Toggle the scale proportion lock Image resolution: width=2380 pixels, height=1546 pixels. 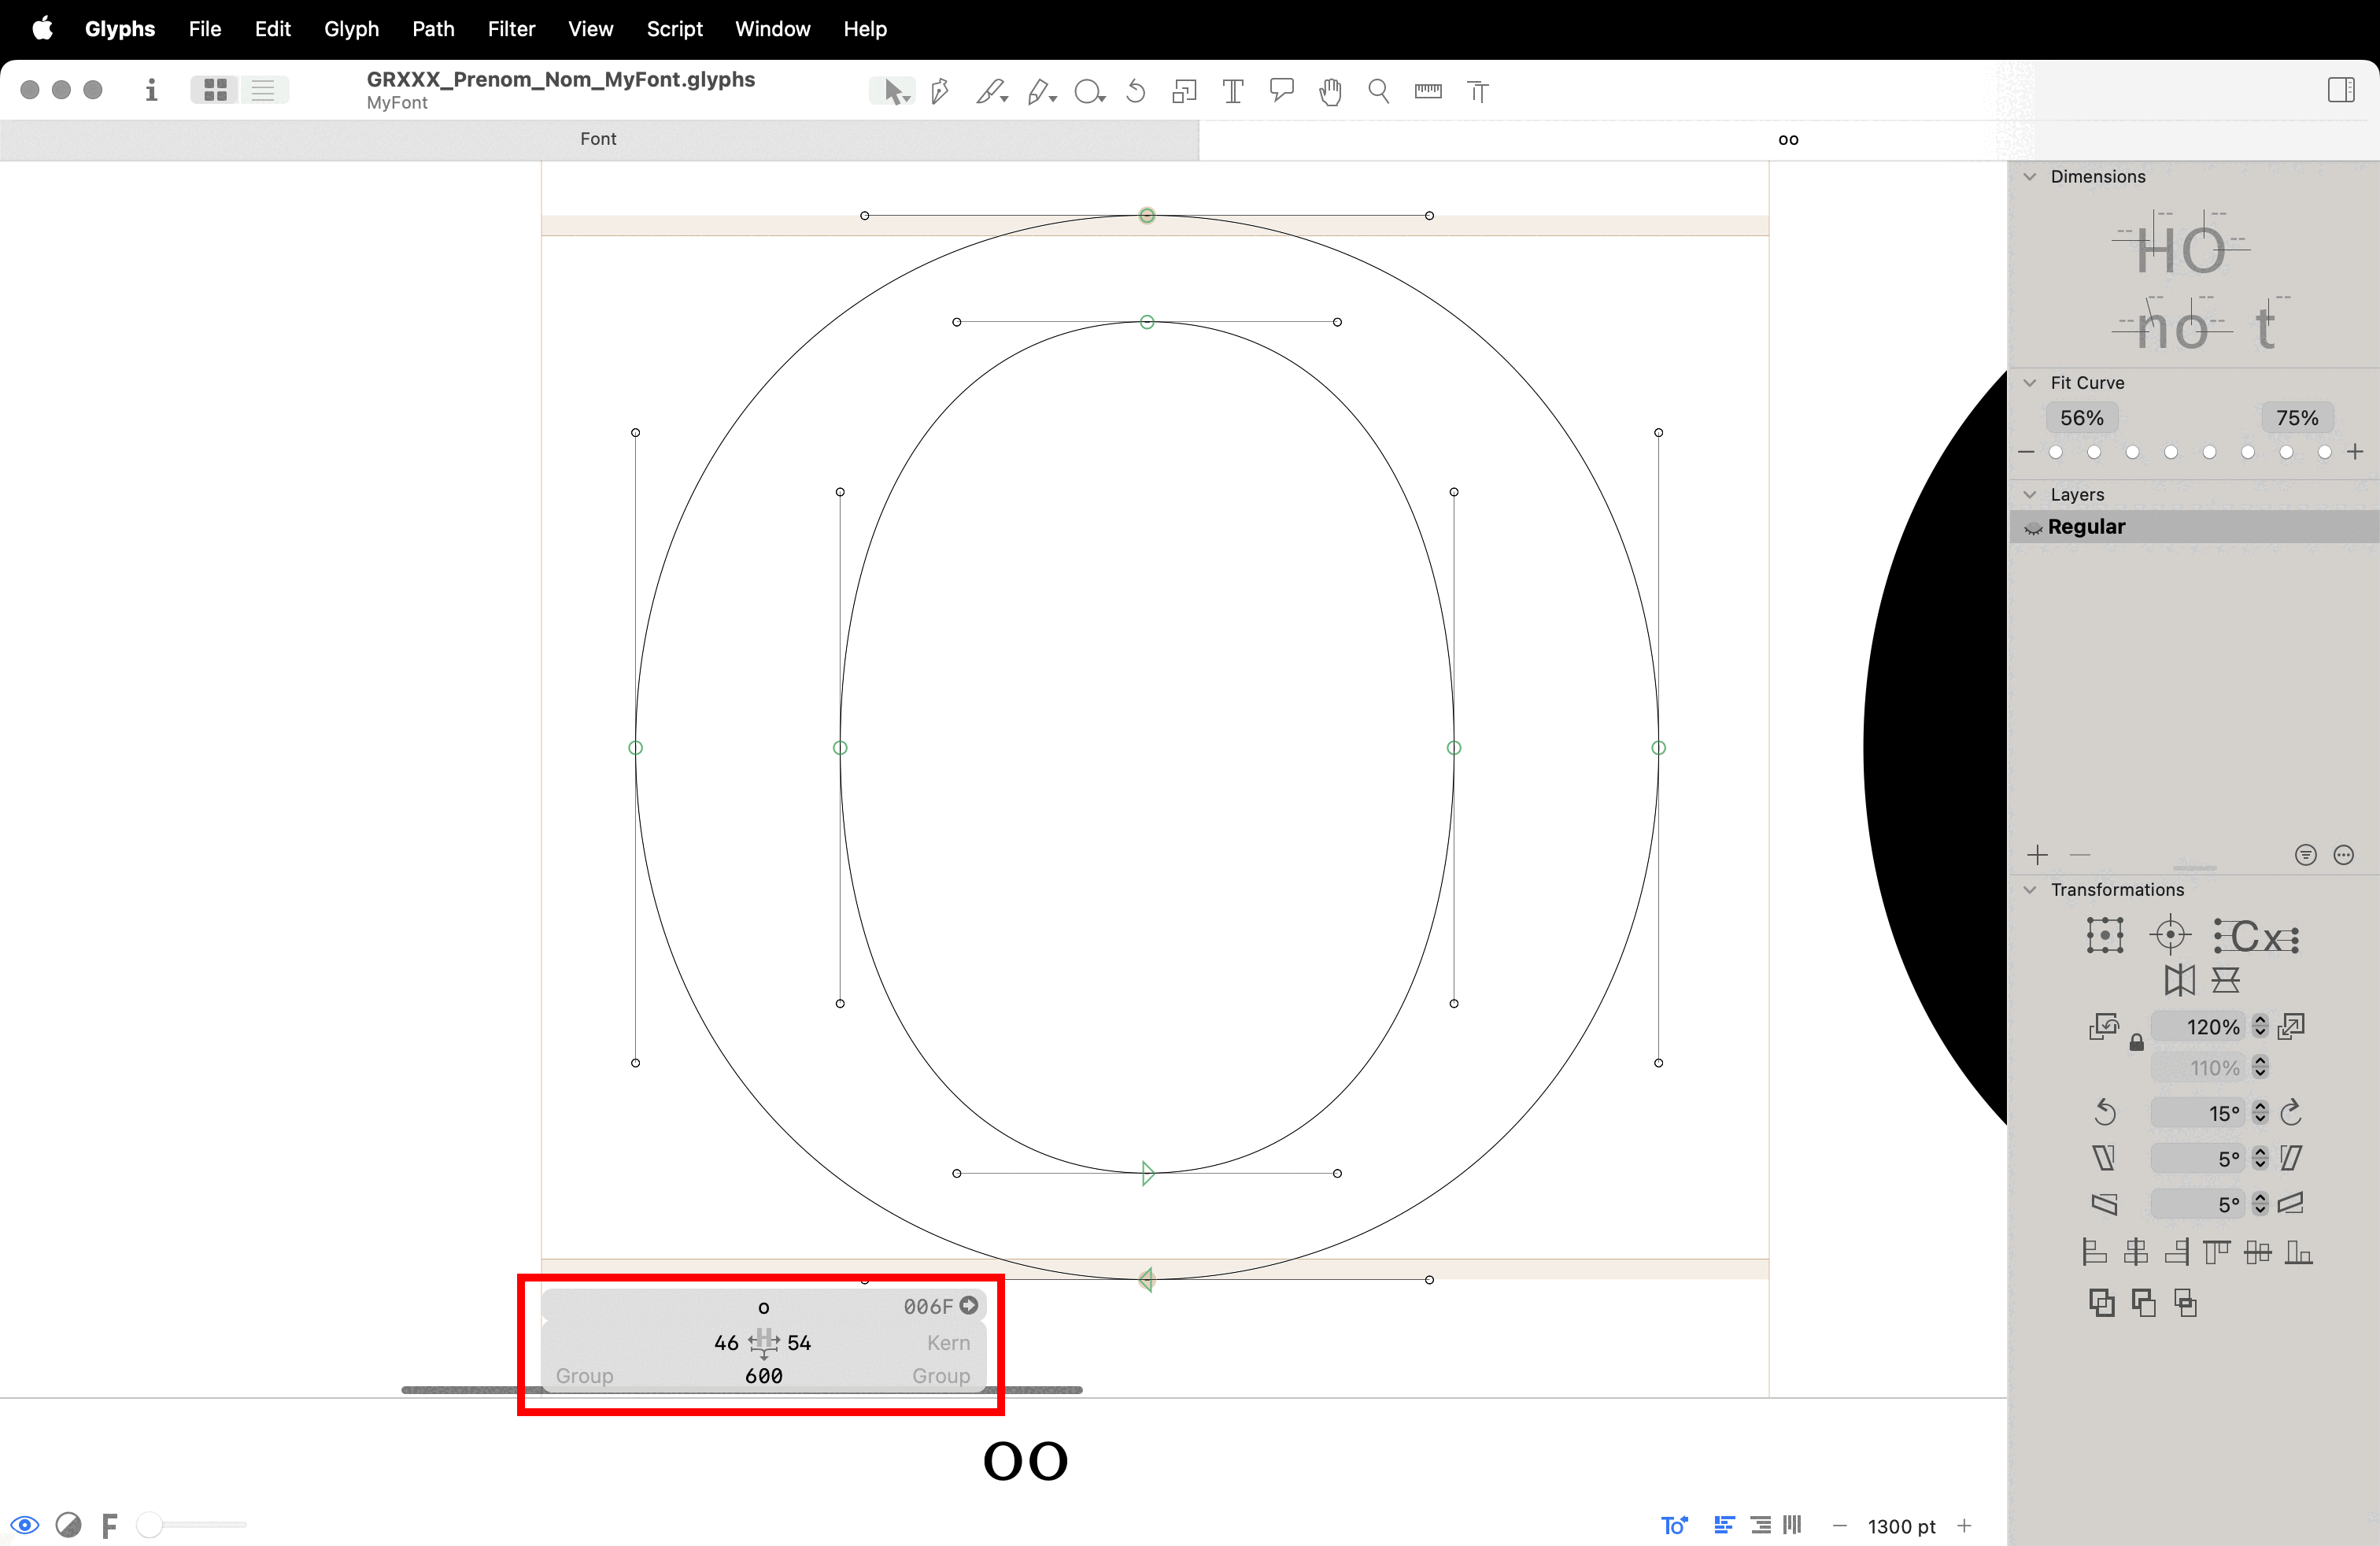2136,1043
